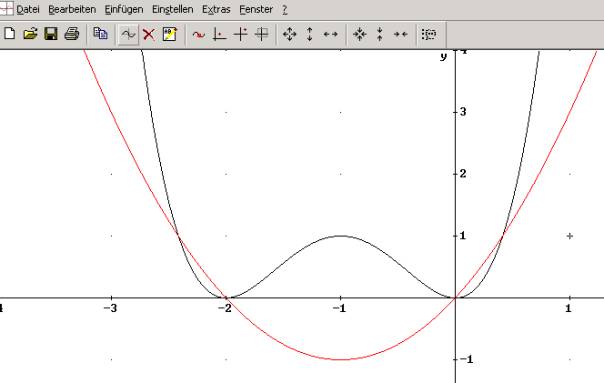
Task: Click the red parabola minimum point
Action: pyautogui.click(x=341, y=359)
